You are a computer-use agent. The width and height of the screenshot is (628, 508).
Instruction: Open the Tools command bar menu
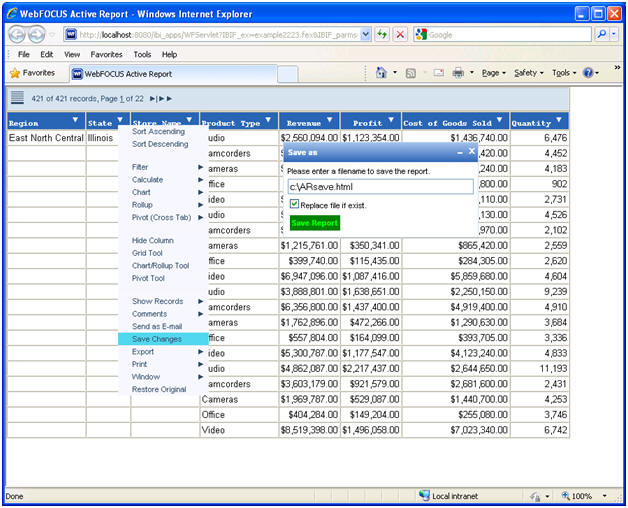click(564, 73)
